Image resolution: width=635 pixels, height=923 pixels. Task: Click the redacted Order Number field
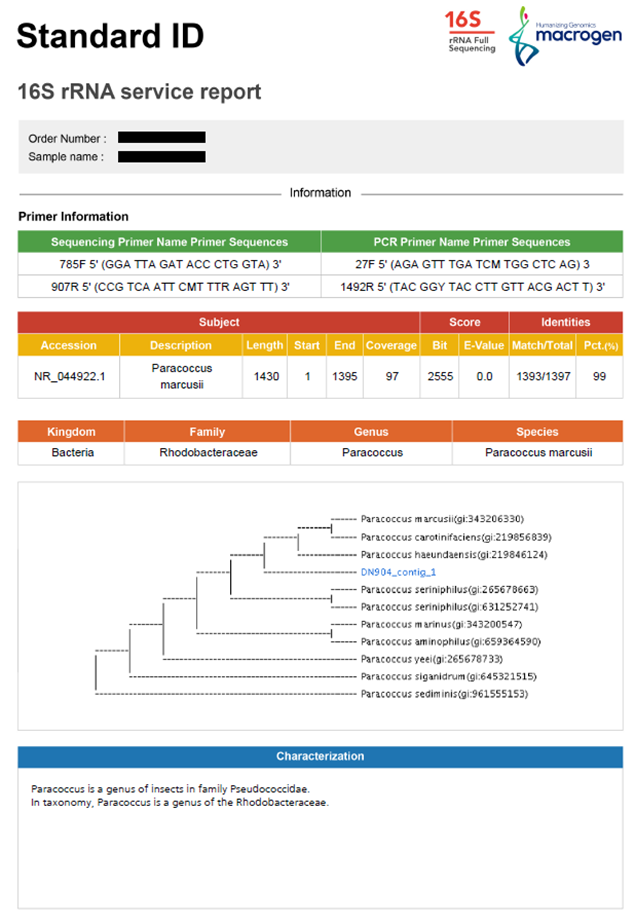(x=161, y=138)
